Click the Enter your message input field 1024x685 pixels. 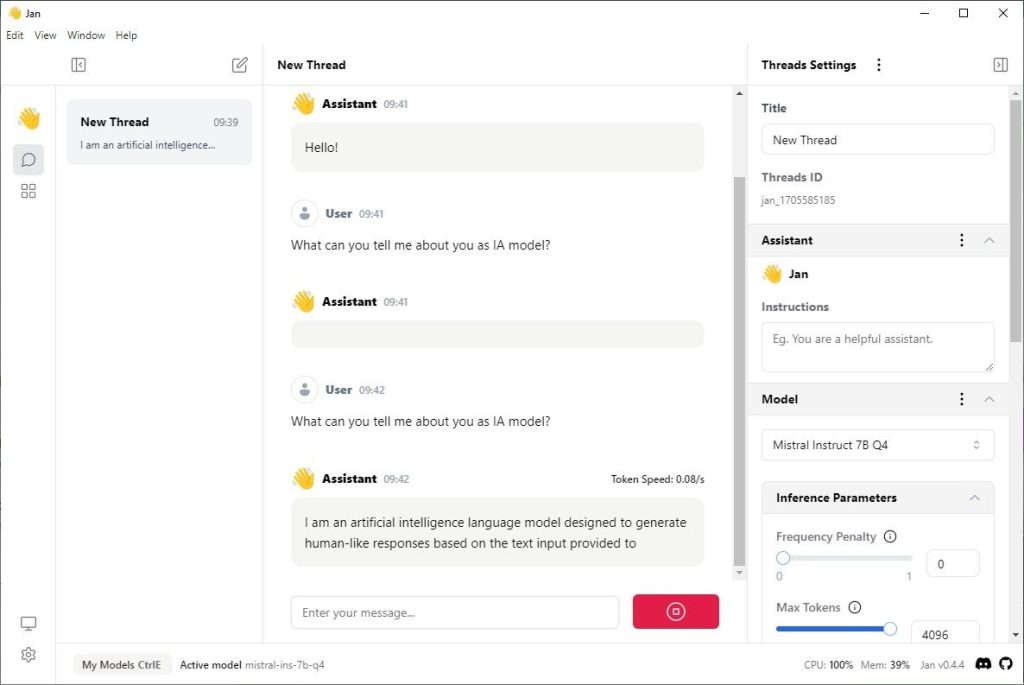455,612
